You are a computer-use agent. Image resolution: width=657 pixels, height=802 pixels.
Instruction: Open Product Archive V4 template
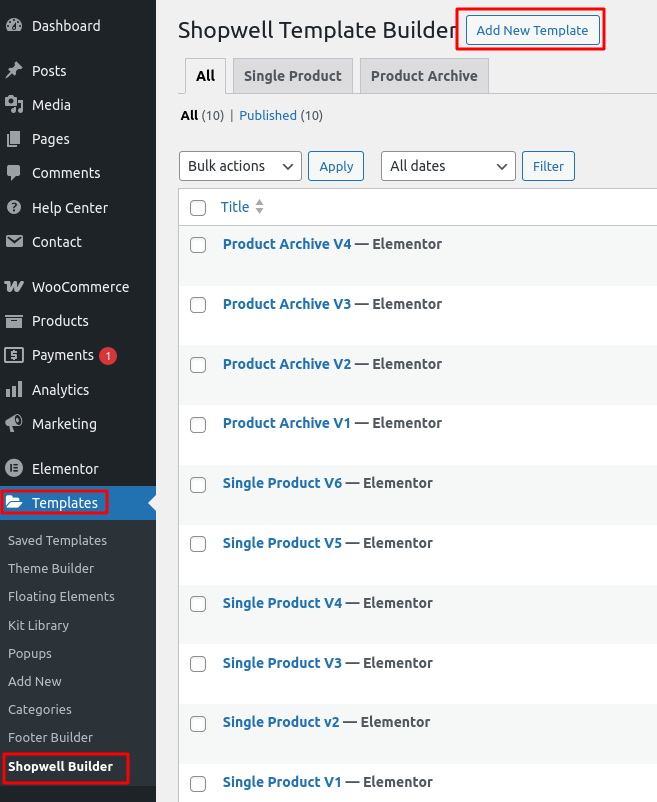click(x=287, y=244)
